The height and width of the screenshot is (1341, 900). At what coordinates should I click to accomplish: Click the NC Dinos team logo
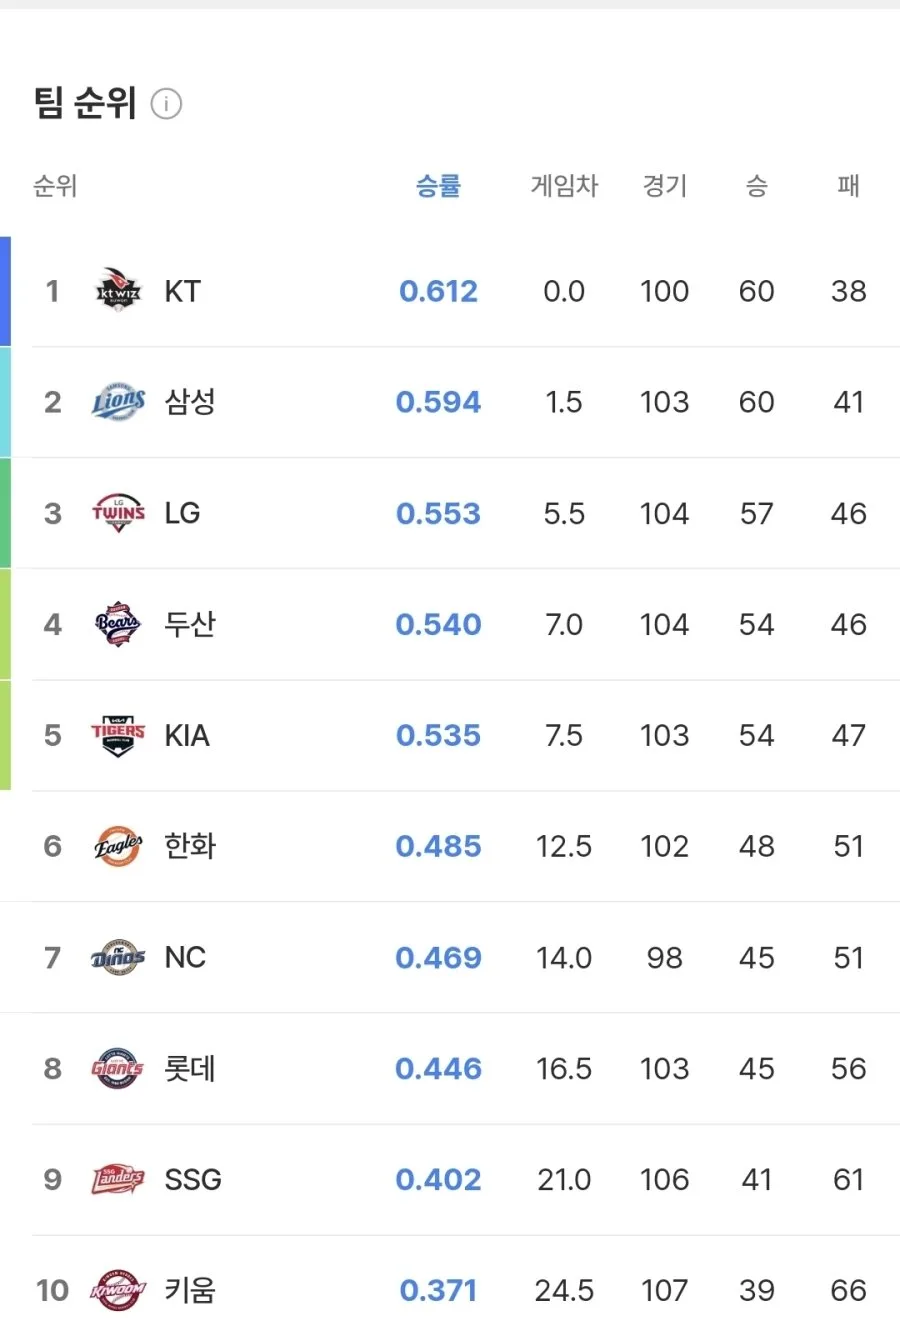pyautogui.click(x=118, y=957)
